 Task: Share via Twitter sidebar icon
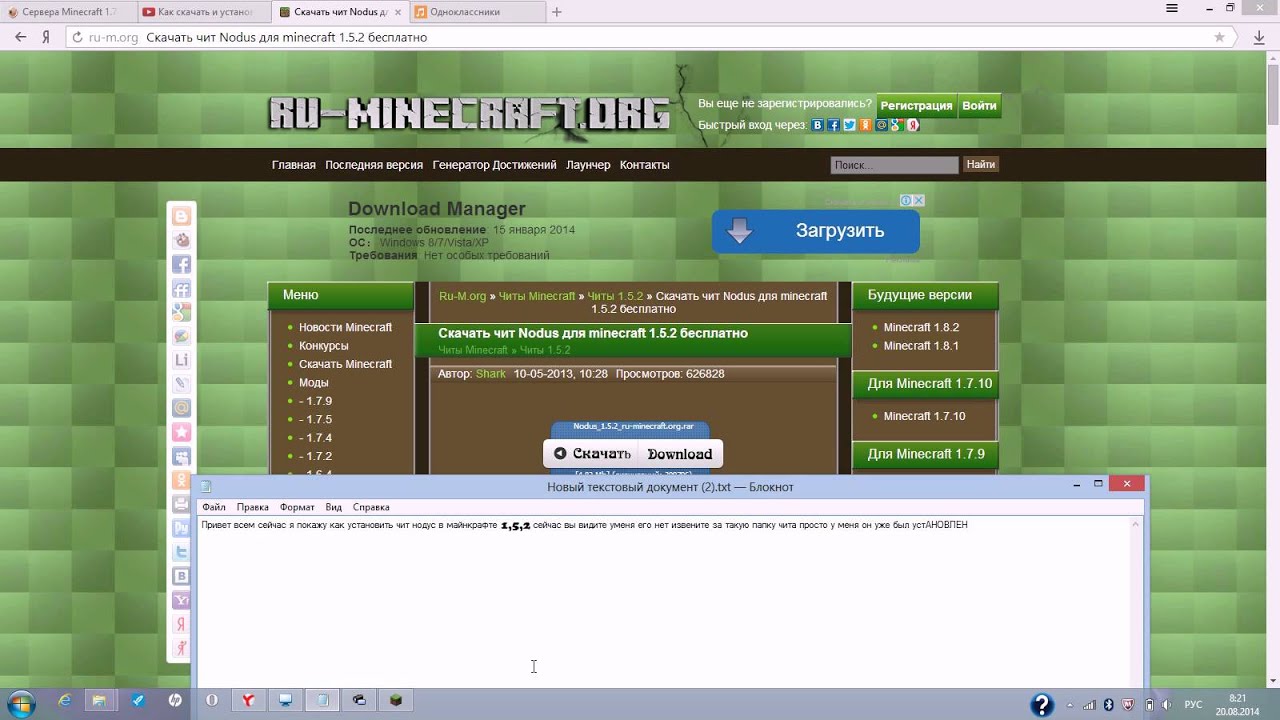tap(181, 552)
